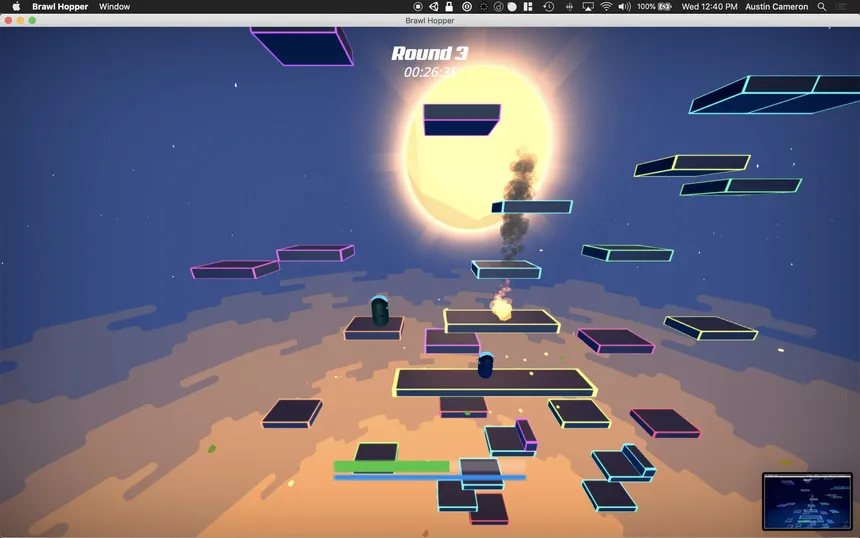
Task: Click the Brawl Hopper window title
Action: pyautogui.click(x=429, y=20)
